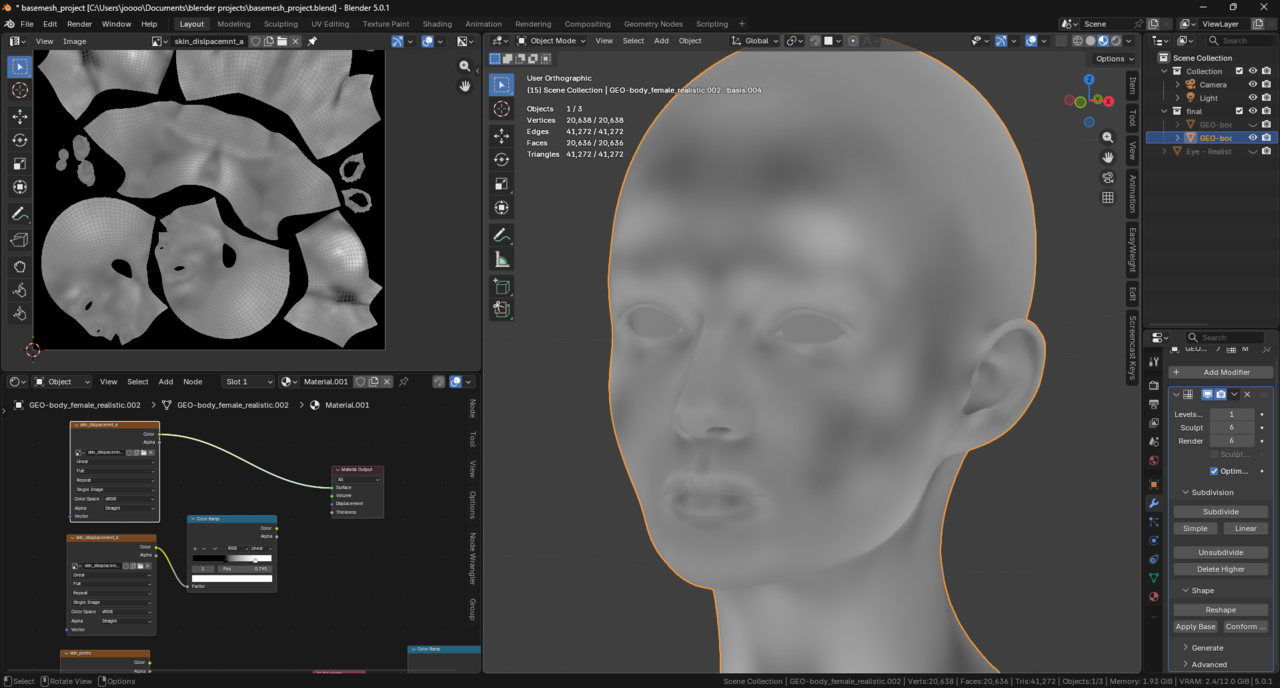Select the Transform tool in 3D viewport

point(502,208)
